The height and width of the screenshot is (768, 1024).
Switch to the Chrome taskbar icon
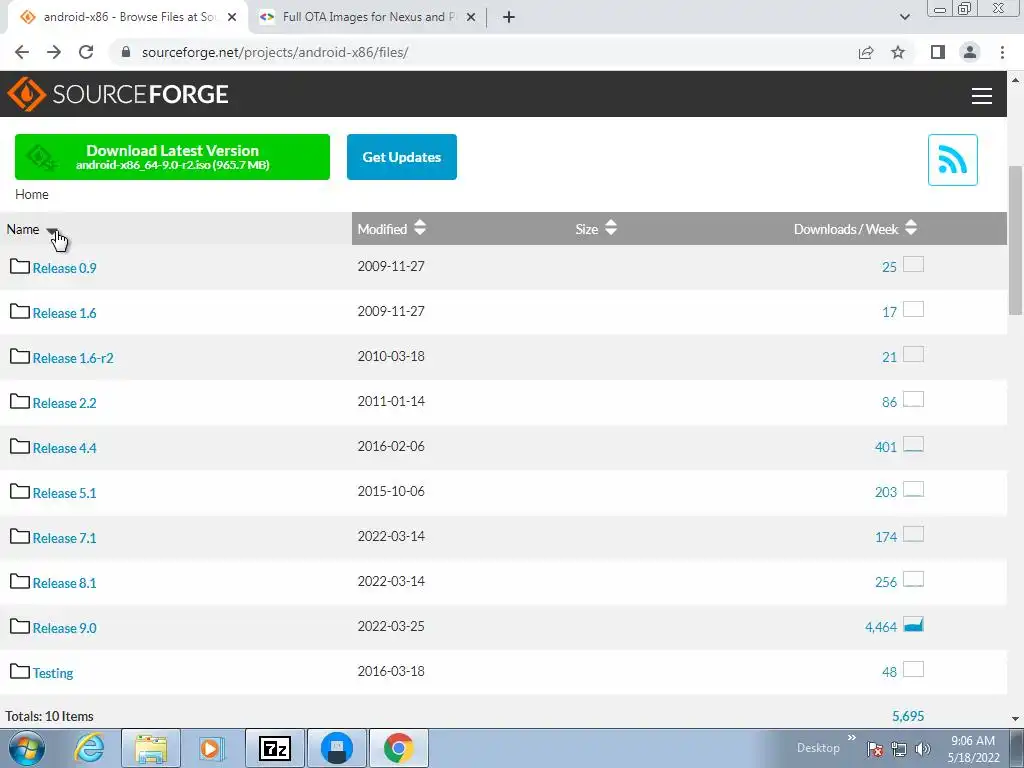[398, 748]
